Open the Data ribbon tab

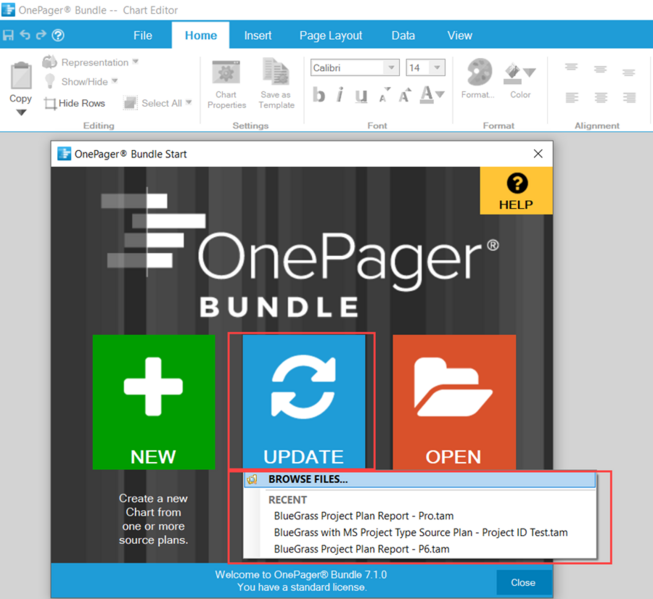click(403, 35)
